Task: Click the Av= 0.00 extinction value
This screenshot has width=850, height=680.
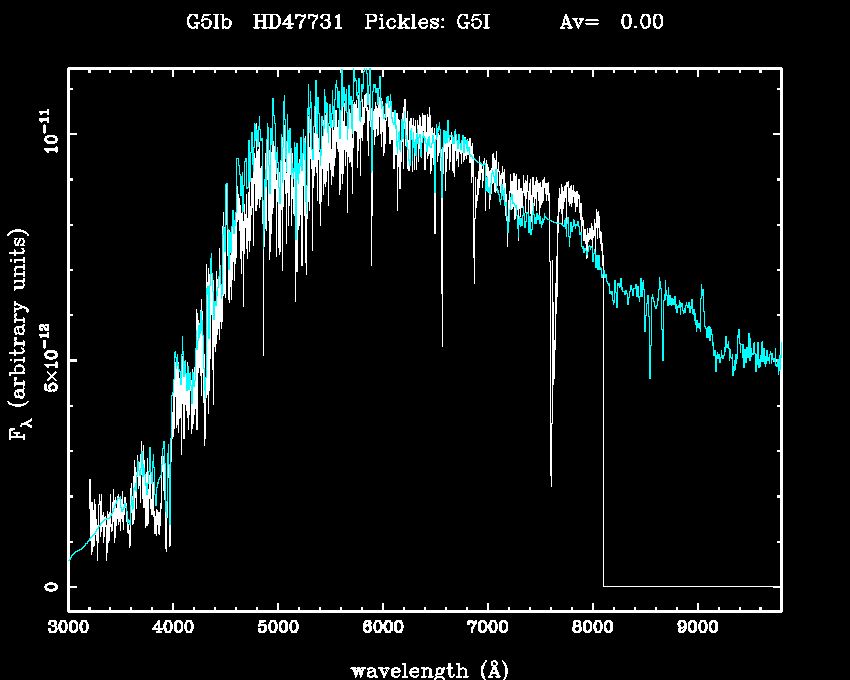Action: [611, 22]
